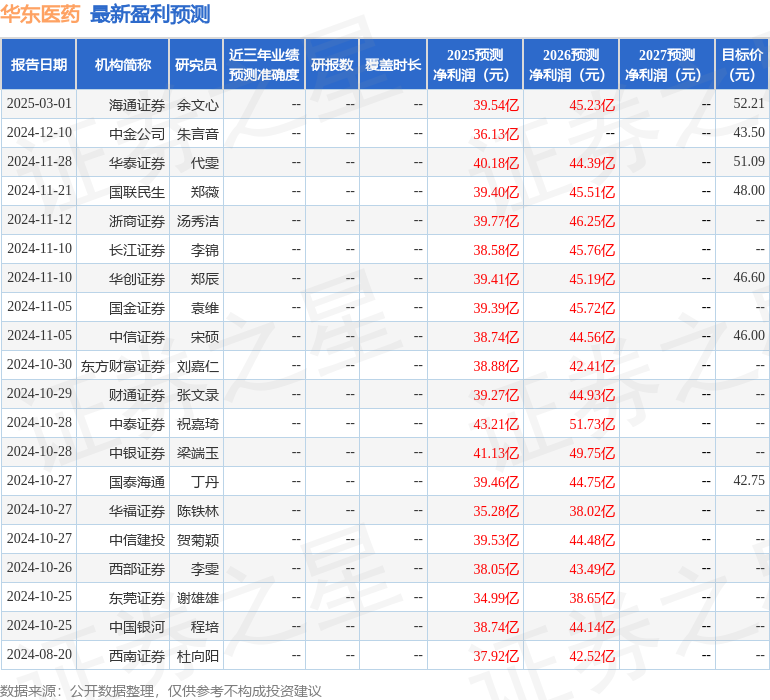Click analyst name 袁维
Image resolution: width=770 pixels, height=700 pixels.
205,308
